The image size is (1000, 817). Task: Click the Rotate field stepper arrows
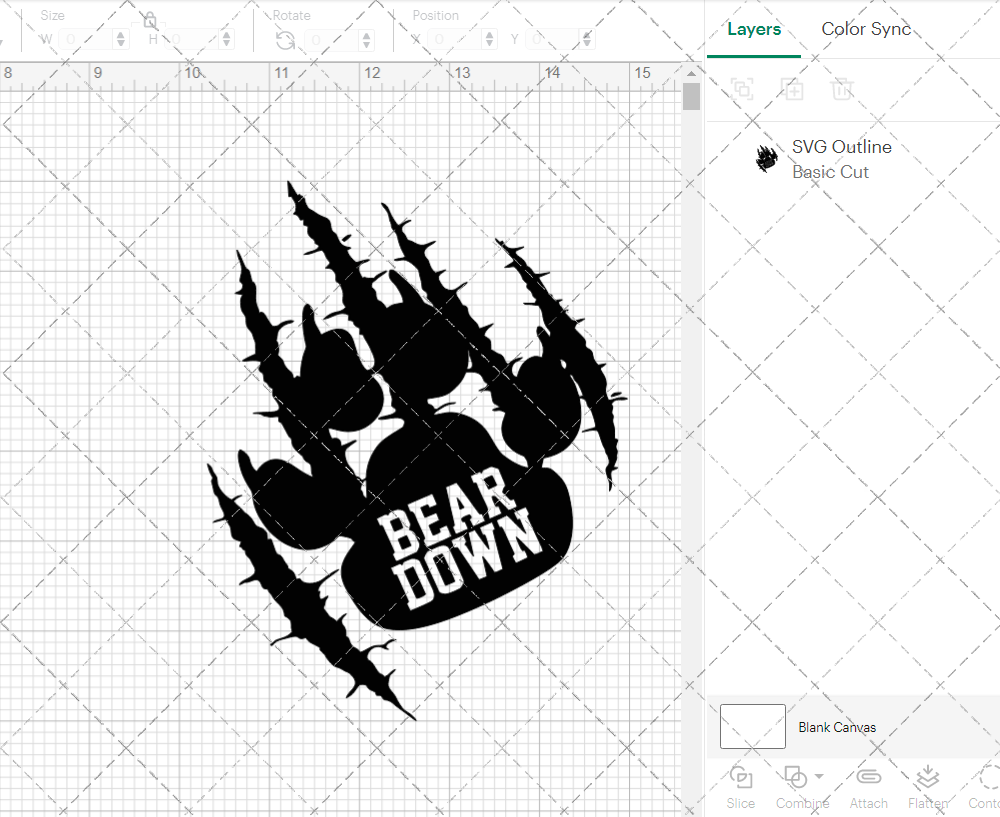tap(366, 40)
